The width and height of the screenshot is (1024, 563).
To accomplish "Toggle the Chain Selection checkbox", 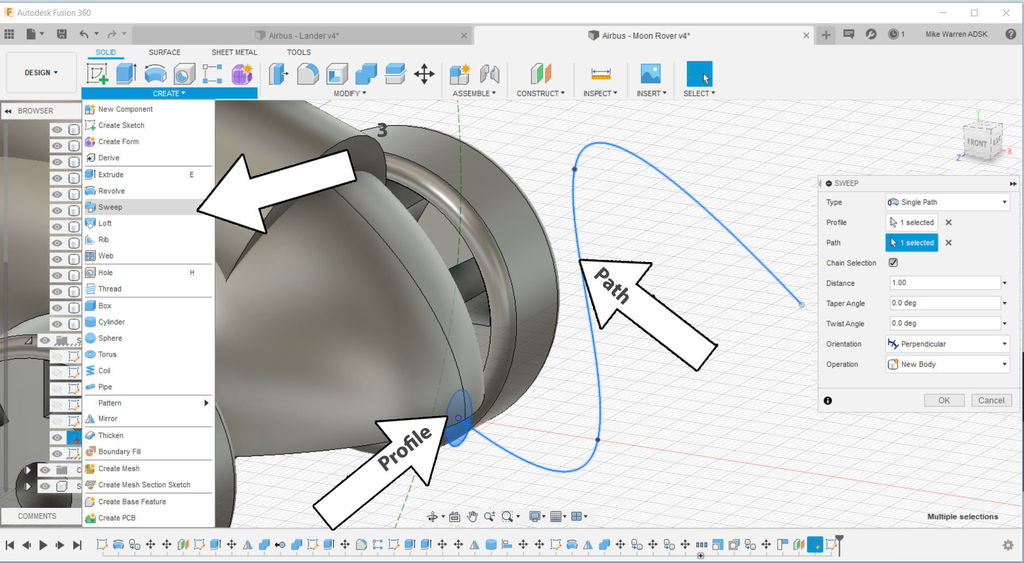I will point(893,263).
